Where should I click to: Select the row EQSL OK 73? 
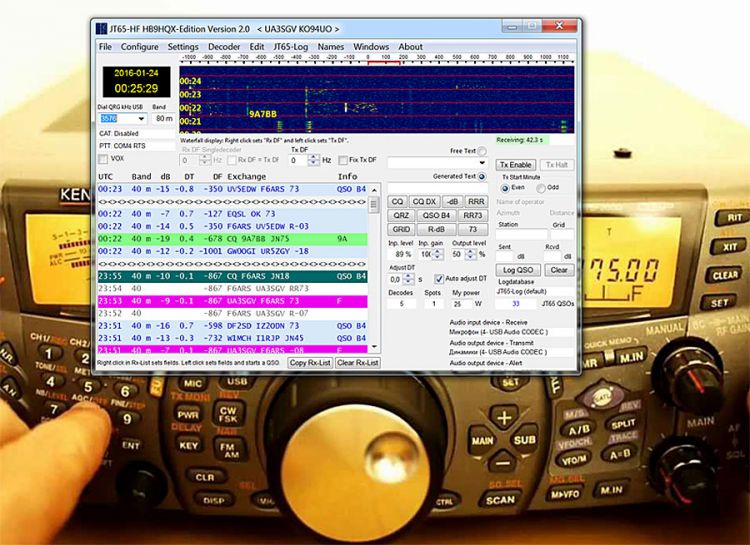tap(232, 214)
